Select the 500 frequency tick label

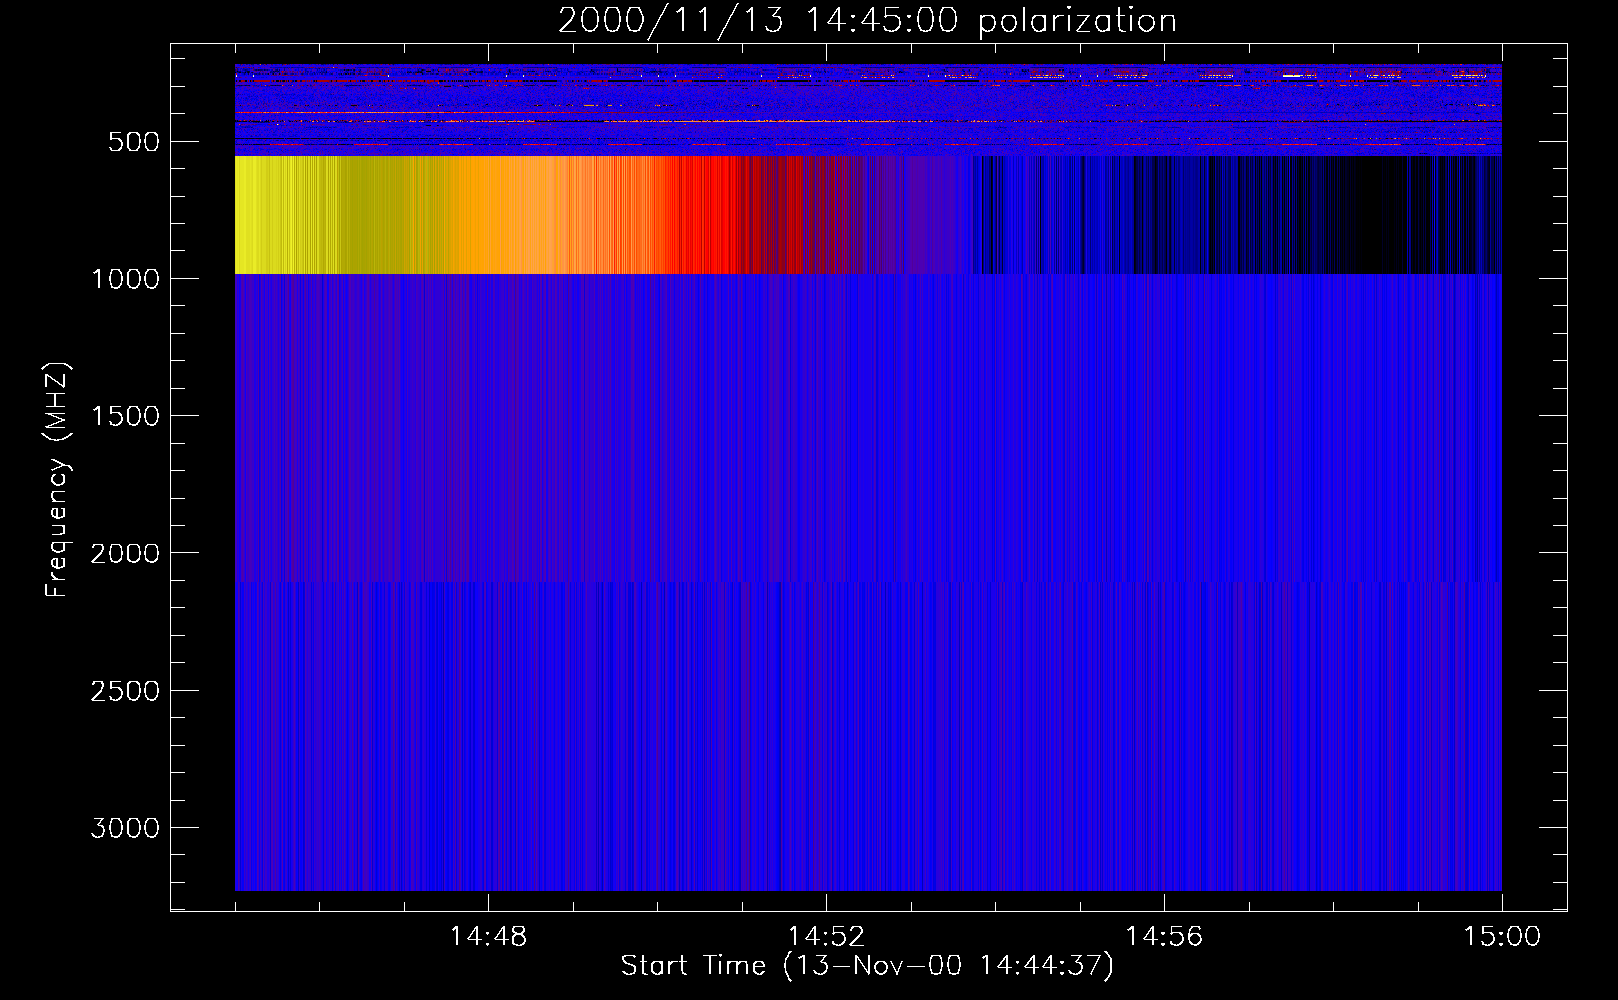coord(134,142)
